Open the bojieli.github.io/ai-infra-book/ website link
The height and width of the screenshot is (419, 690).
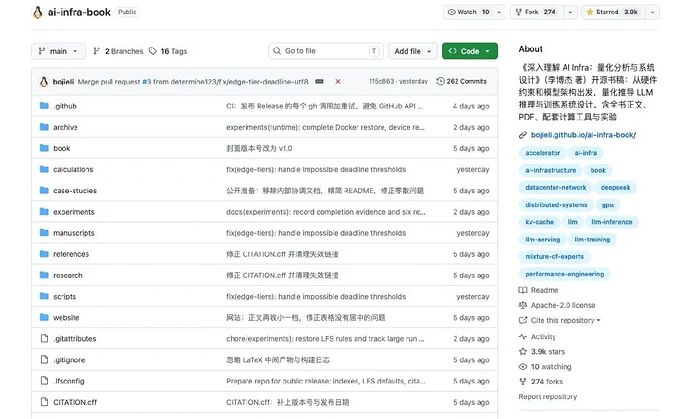[583, 135]
